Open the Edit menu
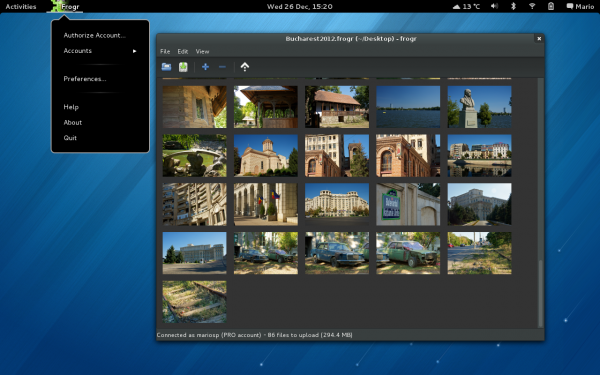600x375 pixels. click(183, 51)
